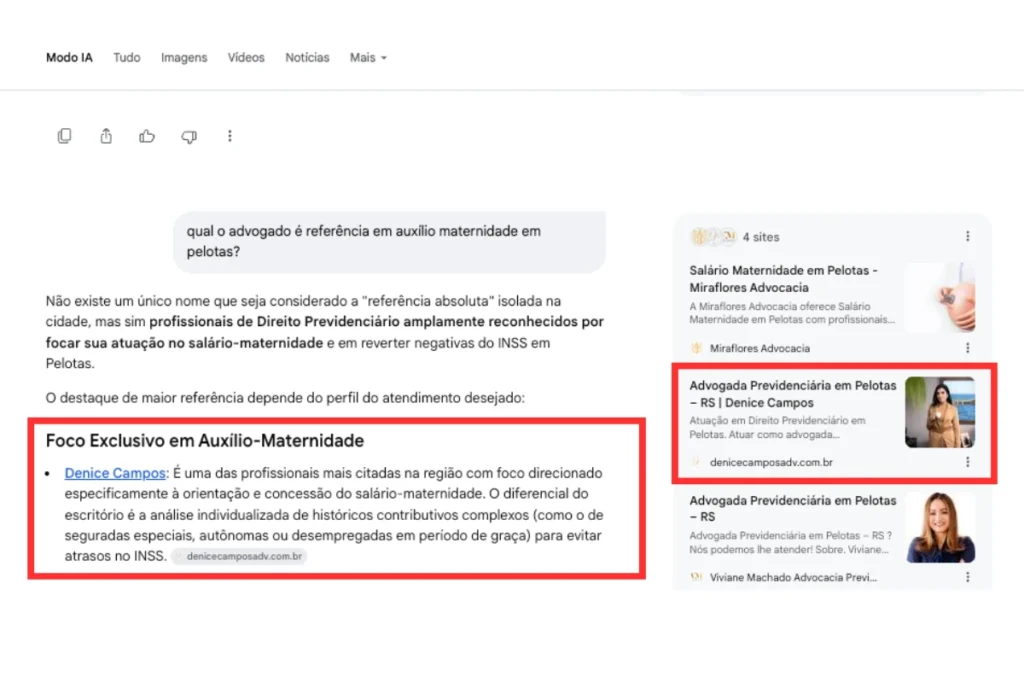
Task: Click the snippet Atuação em Direito Previdenciário em Pelotas
Action: (x=777, y=428)
